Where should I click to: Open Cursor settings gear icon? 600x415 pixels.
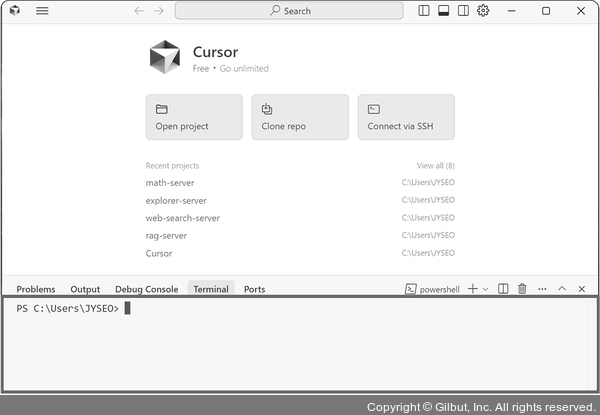tap(483, 11)
